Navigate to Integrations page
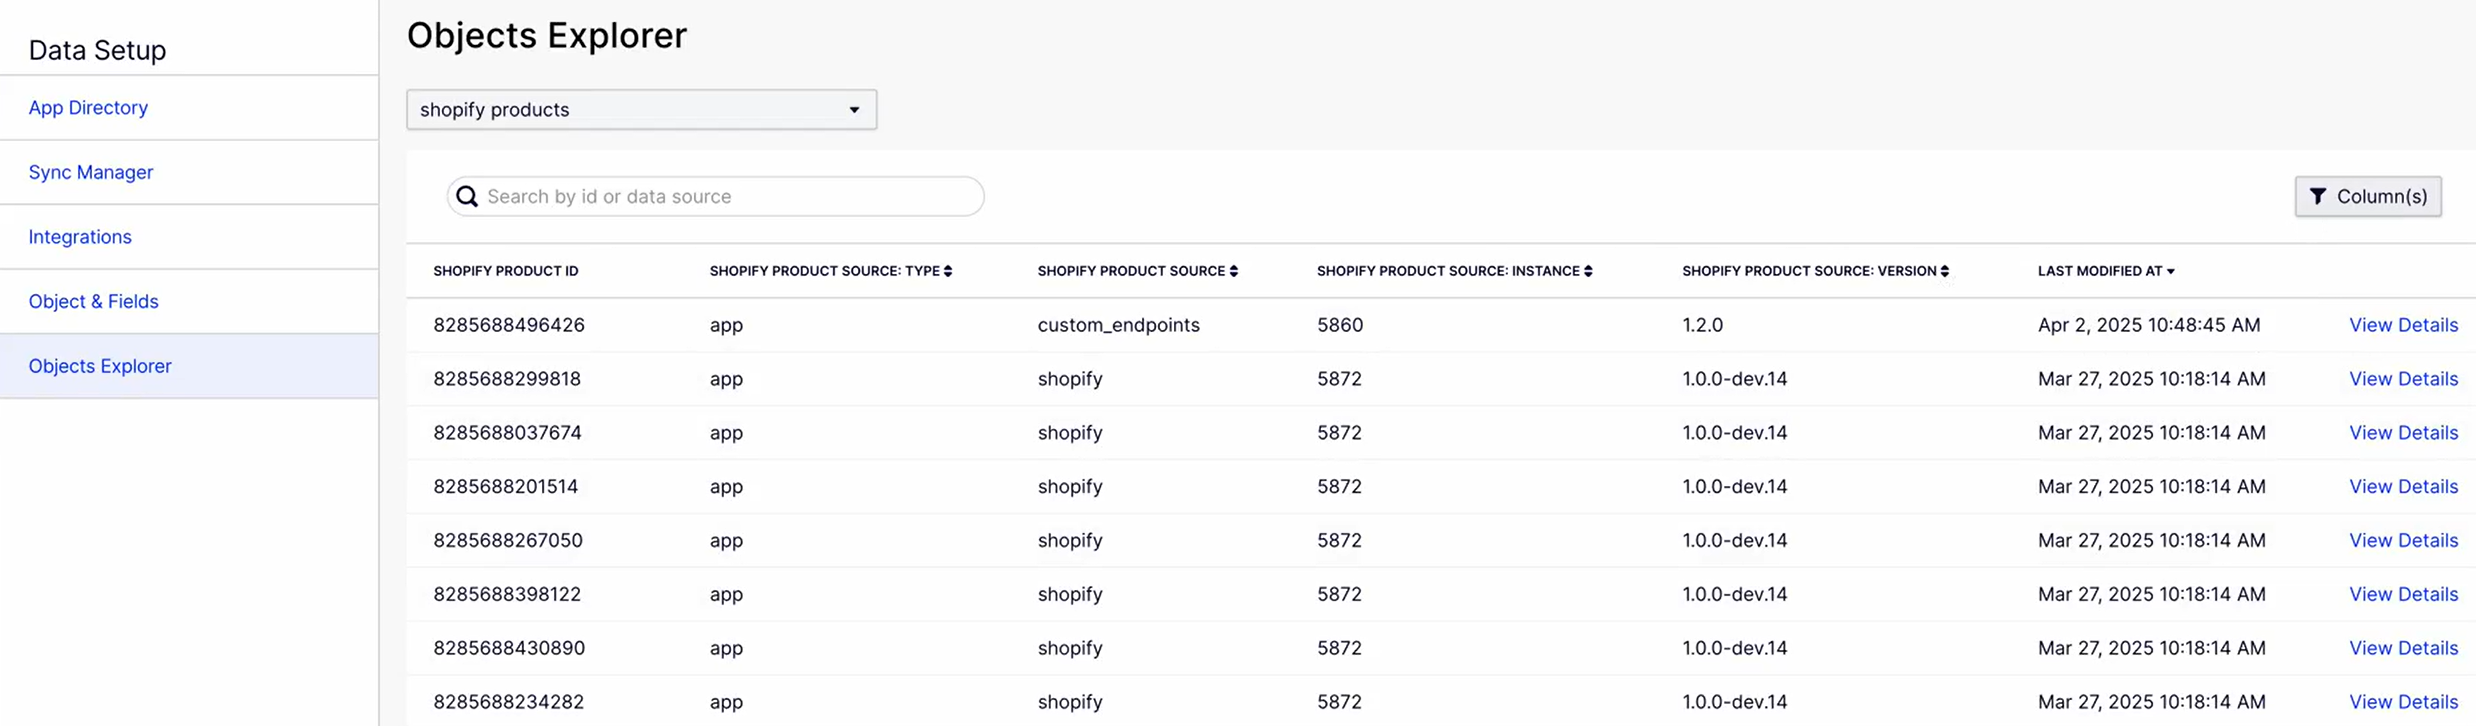Screen dimensions: 2476x726 pyautogui.click(x=80, y=237)
